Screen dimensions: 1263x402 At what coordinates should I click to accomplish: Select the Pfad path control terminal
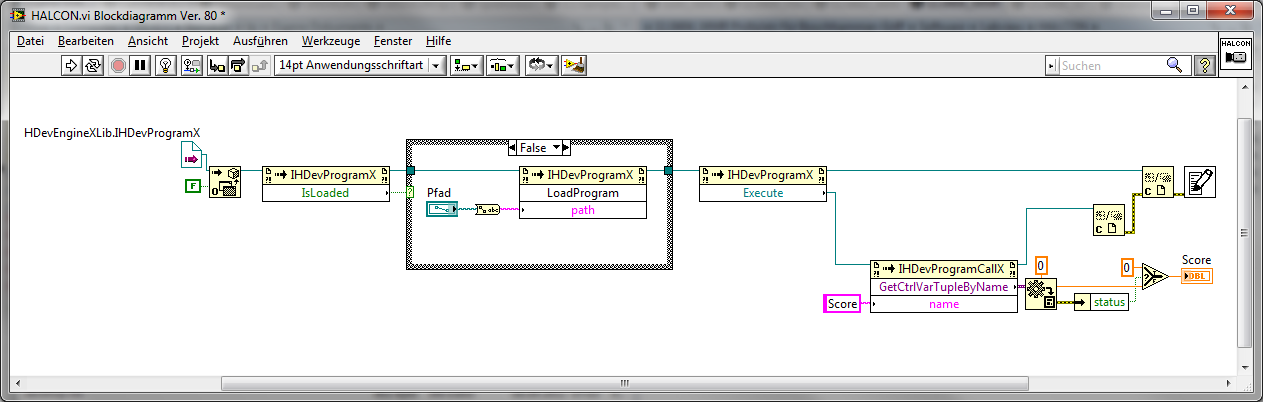click(441, 209)
